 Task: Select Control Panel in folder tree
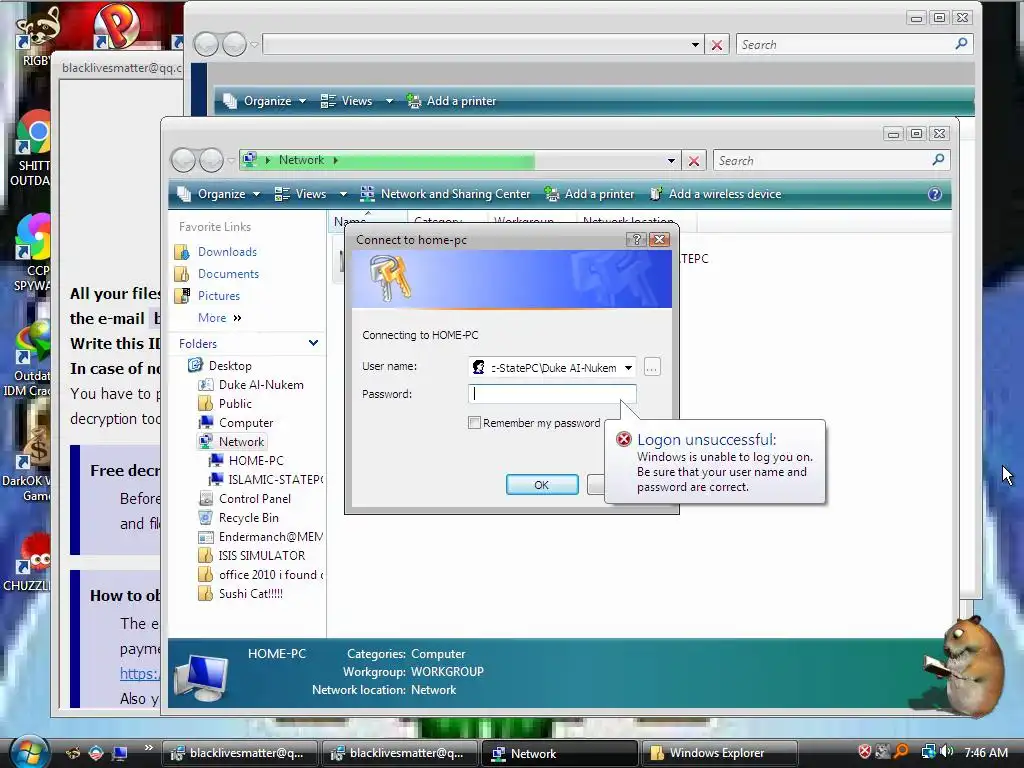point(255,498)
